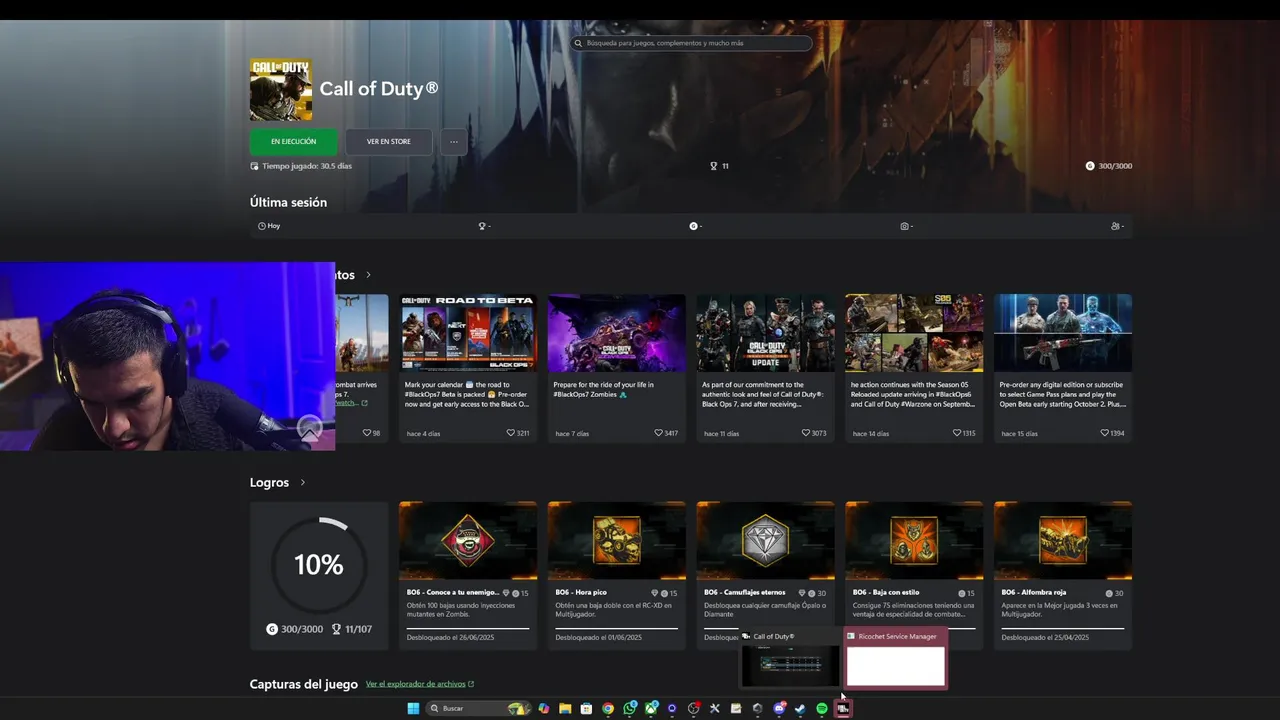The height and width of the screenshot is (720, 1280).
Task: Like the BlackOps7 Zombies post
Action: point(659,433)
